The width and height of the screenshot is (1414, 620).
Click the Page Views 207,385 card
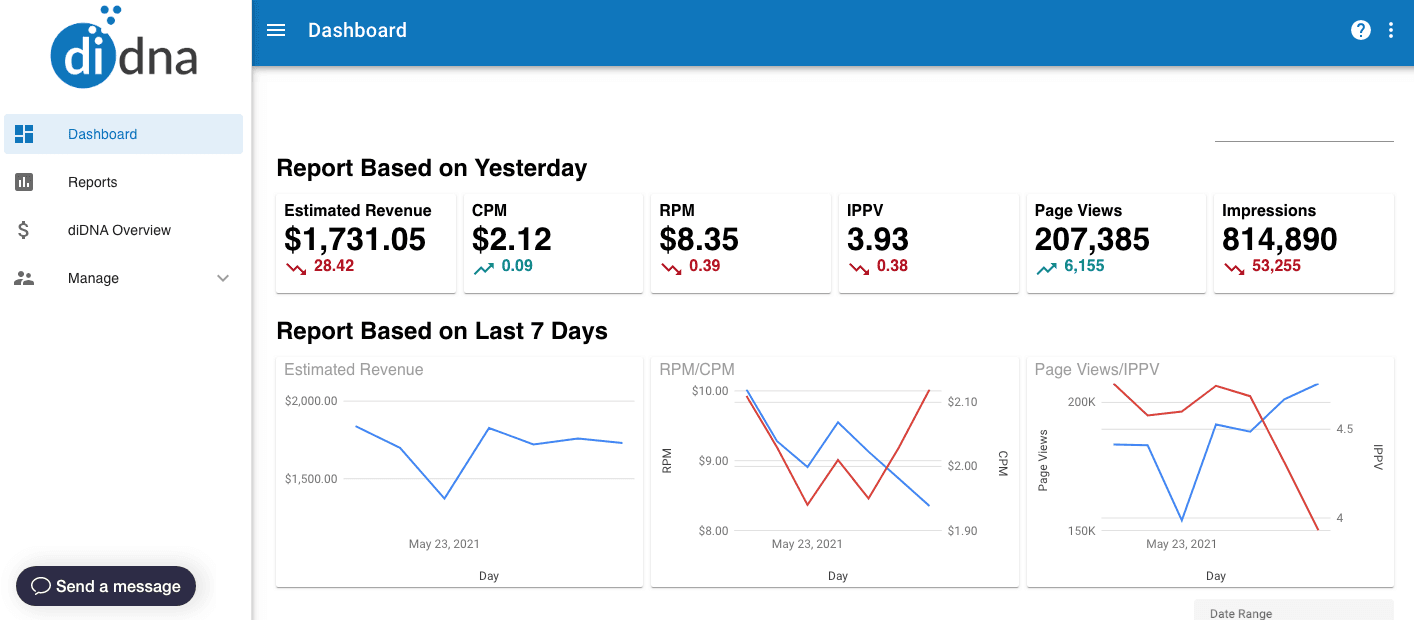coord(1116,243)
